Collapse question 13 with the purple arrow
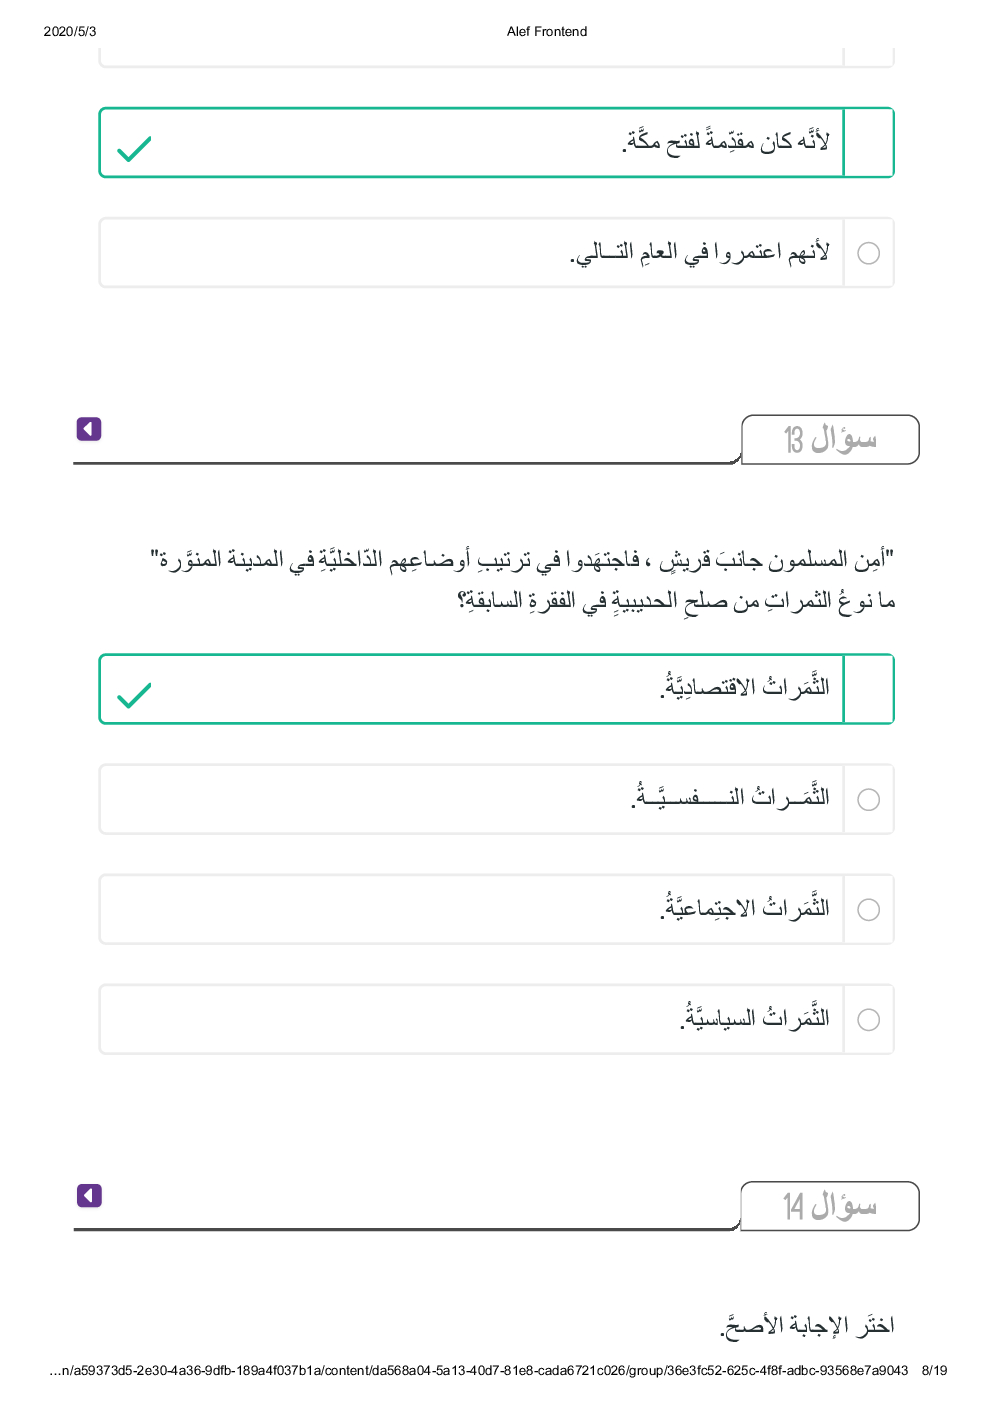992x1403 pixels. click(x=89, y=429)
